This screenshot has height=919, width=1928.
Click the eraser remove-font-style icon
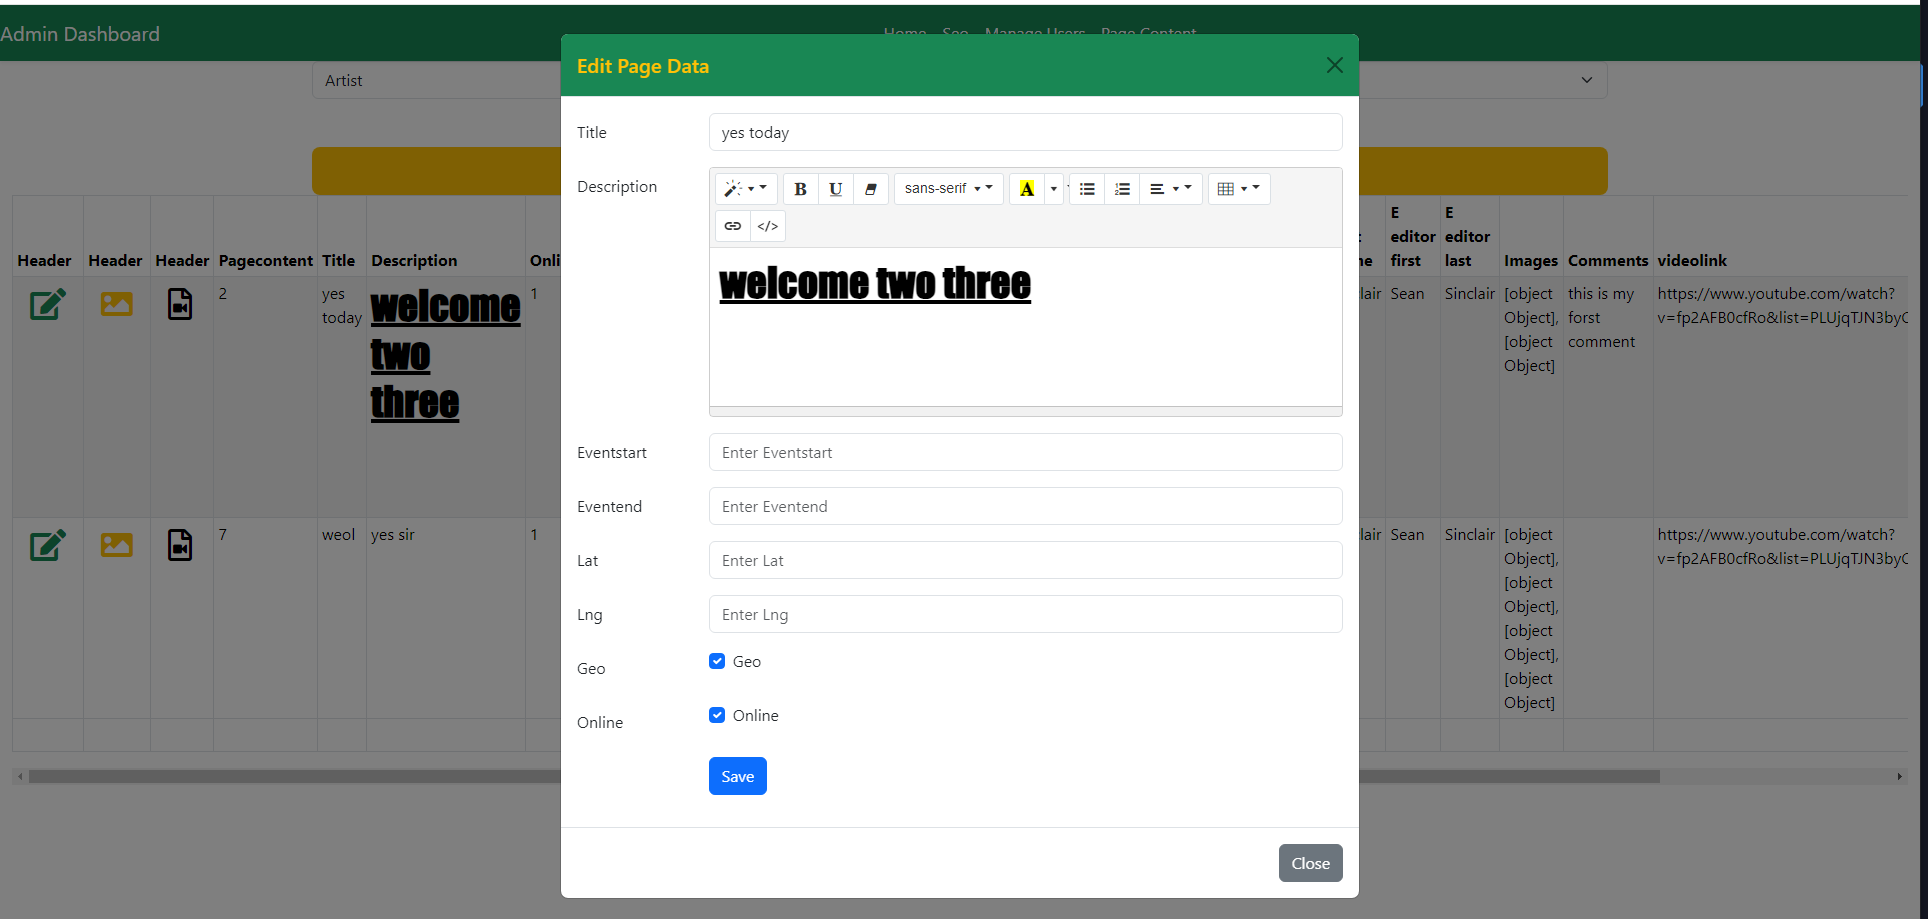[x=871, y=188]
